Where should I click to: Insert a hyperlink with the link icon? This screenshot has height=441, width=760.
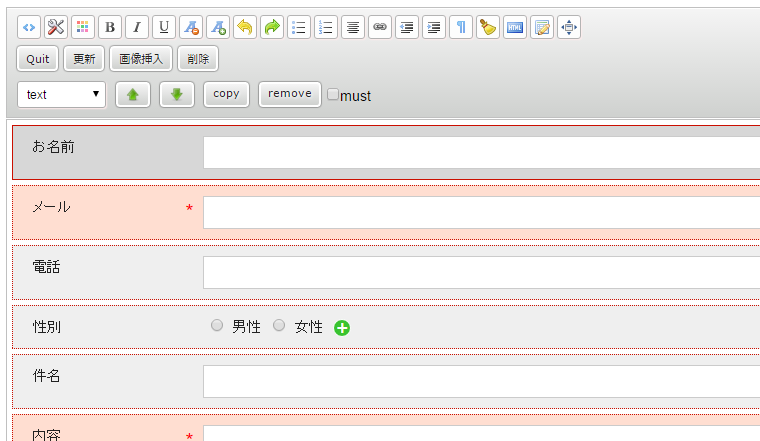click(379, 28)
